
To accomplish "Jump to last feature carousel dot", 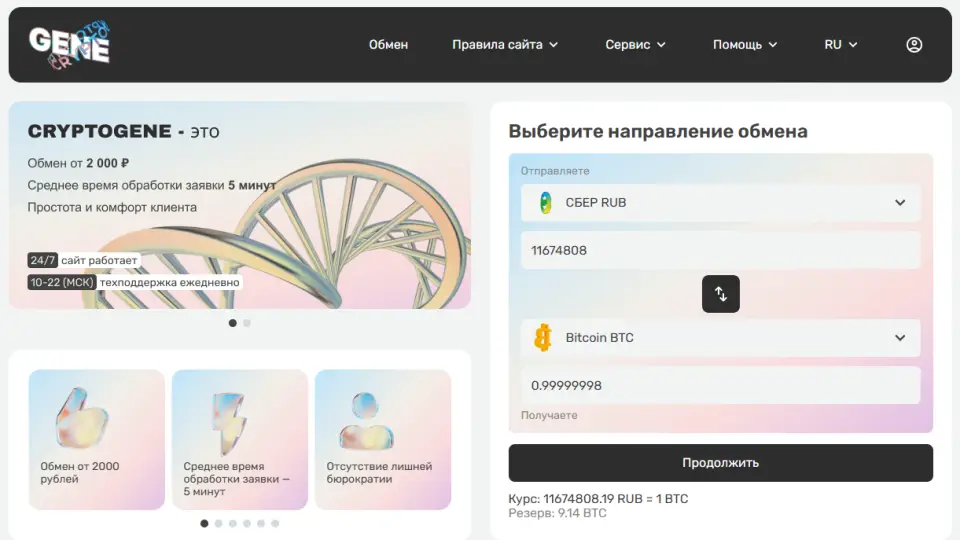I will pos(275,523).
